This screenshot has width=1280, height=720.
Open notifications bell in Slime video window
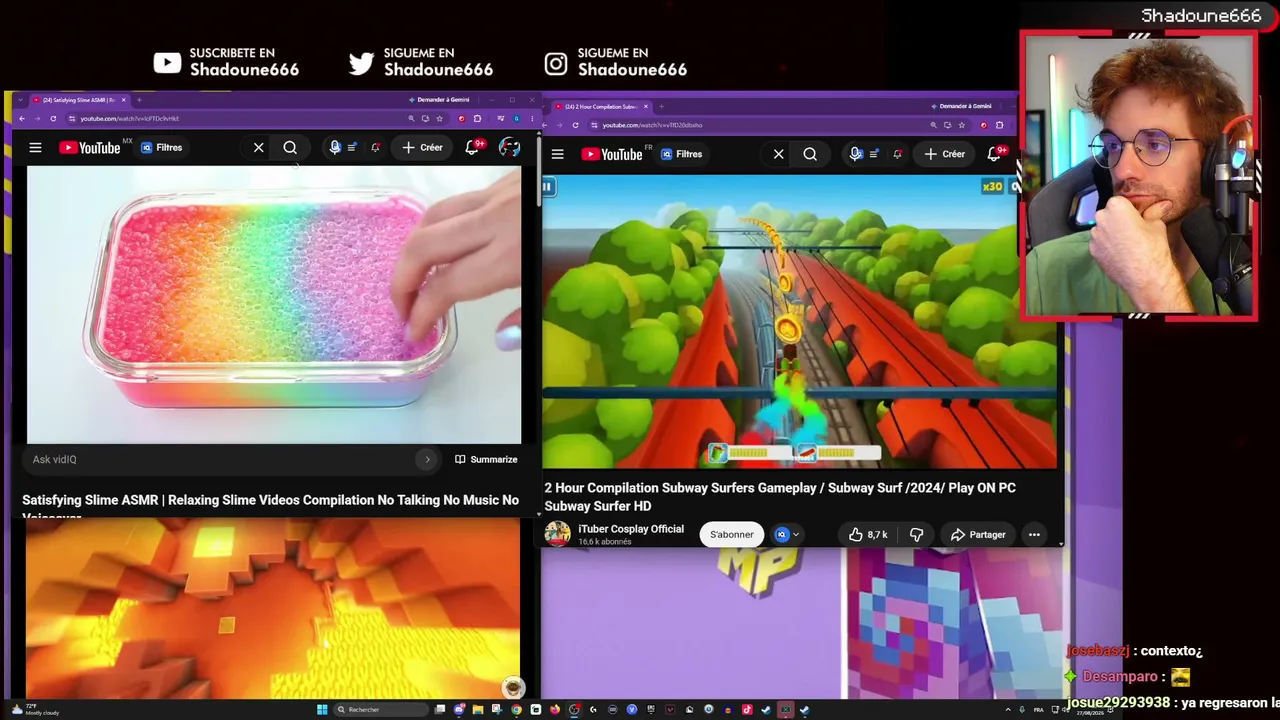tap(472, 147)
